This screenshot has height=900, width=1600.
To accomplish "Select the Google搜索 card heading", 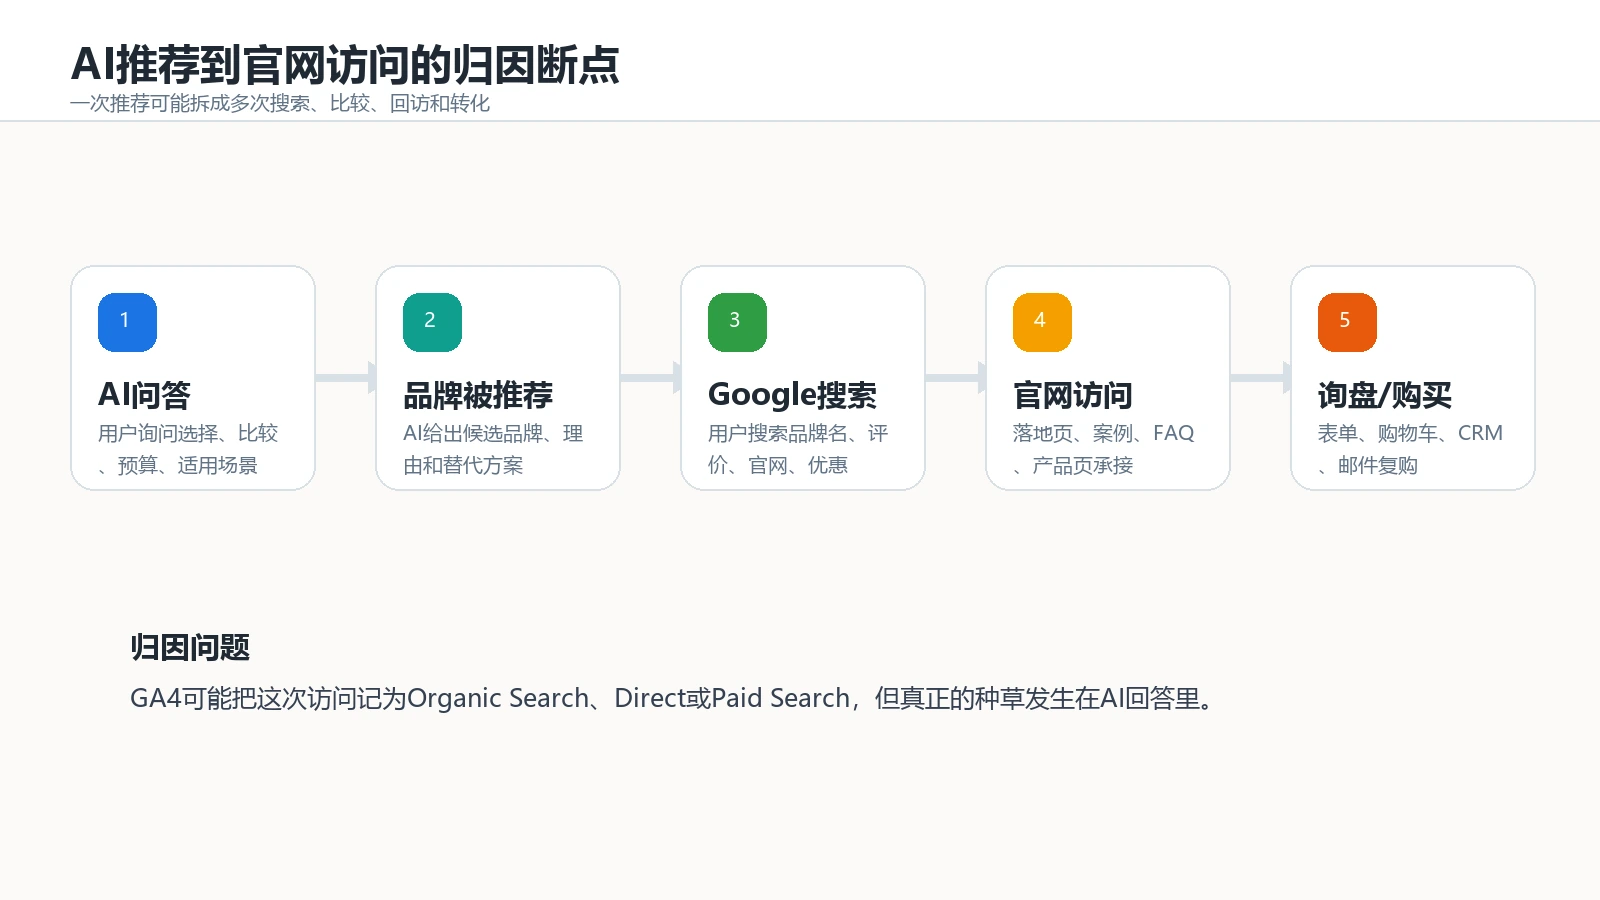I will 792,395.
